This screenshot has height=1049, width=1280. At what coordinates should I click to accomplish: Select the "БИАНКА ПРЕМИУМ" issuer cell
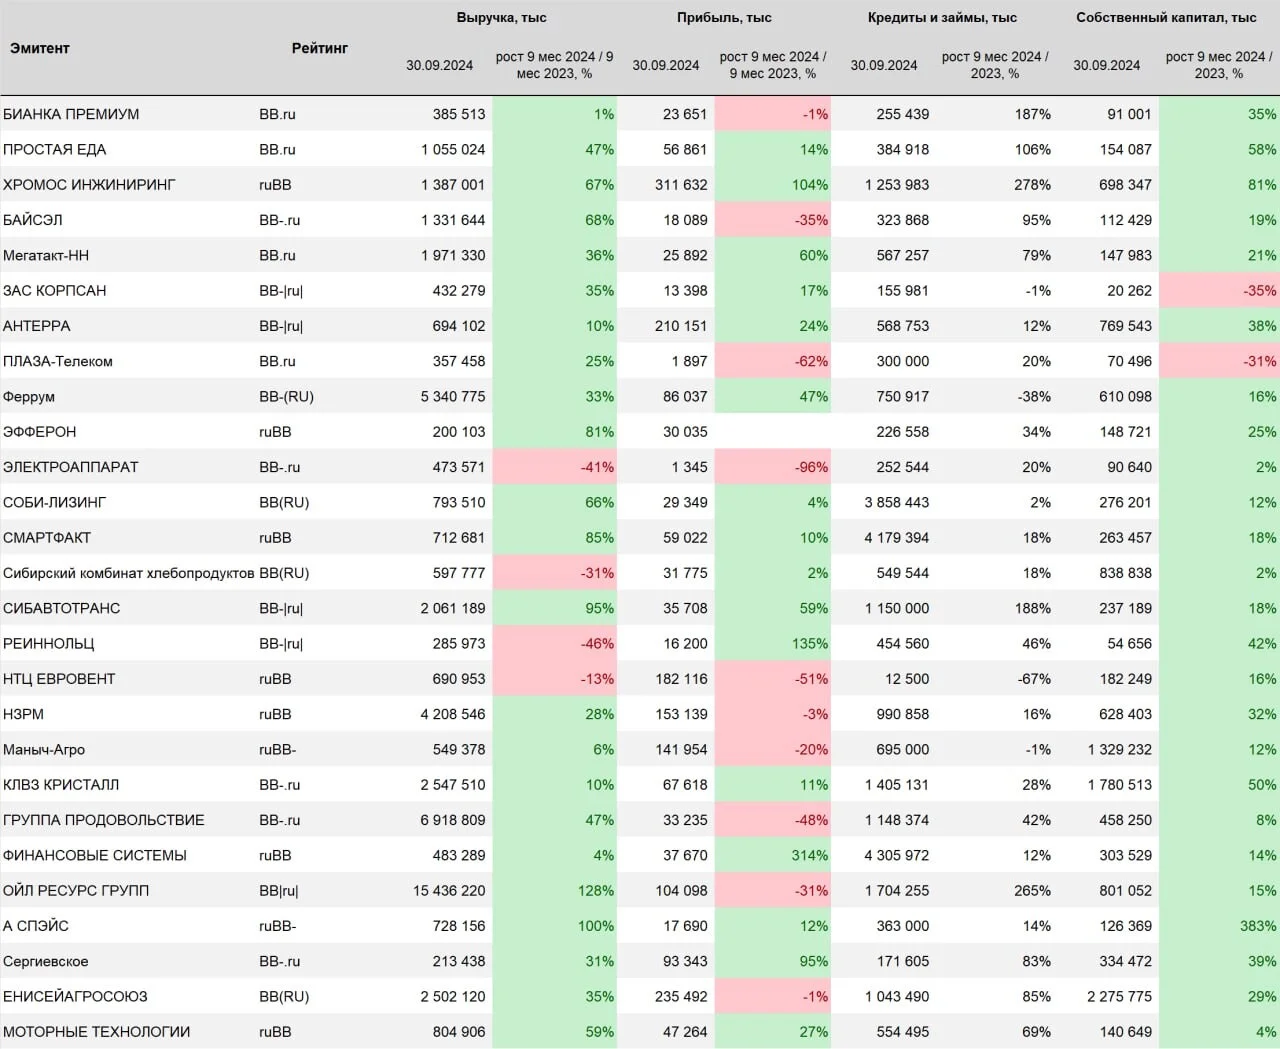pyautogui.click(x=71, y=114)
